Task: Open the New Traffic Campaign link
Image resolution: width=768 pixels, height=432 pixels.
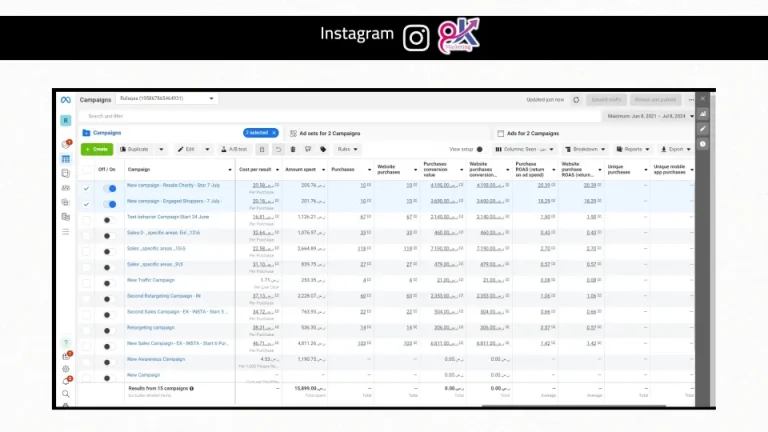Action: [x=151, y=280]
